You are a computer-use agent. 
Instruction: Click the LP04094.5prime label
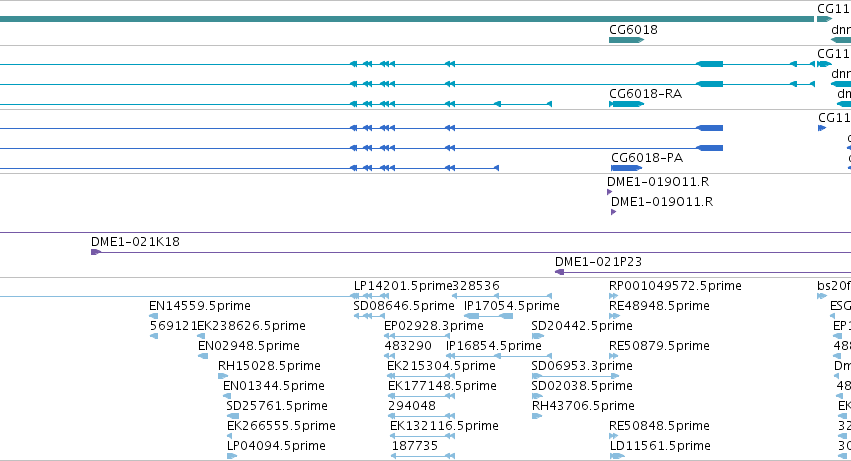276,446
